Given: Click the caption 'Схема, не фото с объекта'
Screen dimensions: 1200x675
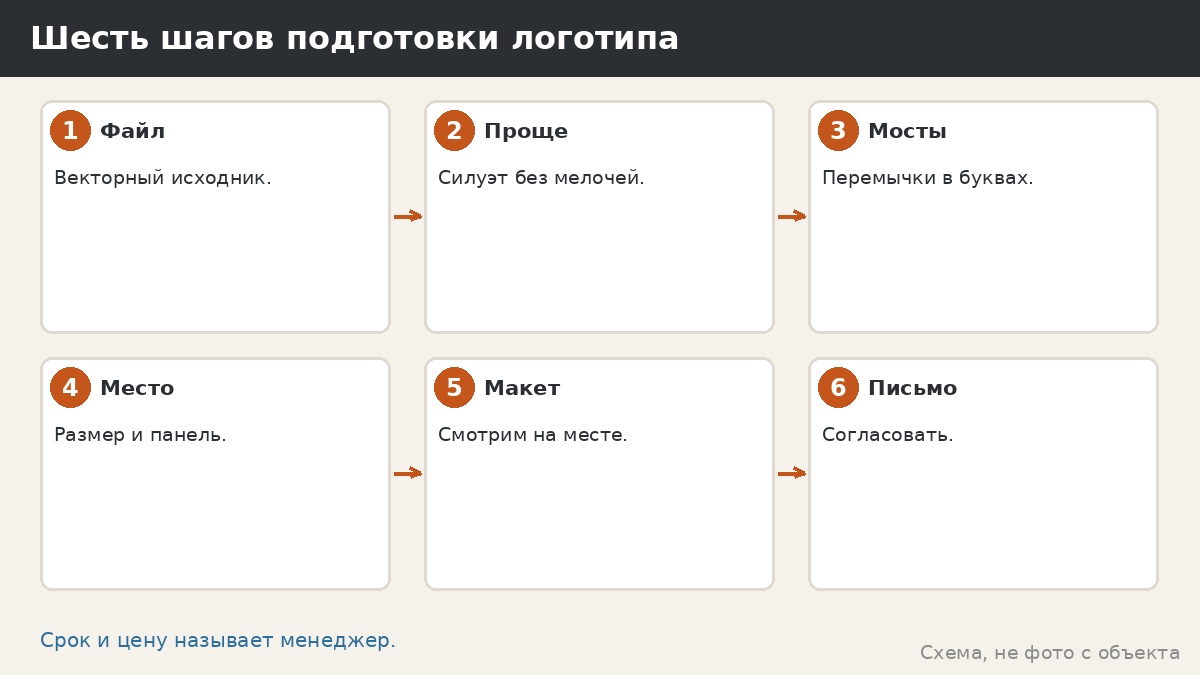Looking at the screenshot, I should click(x=1050, y=653).
